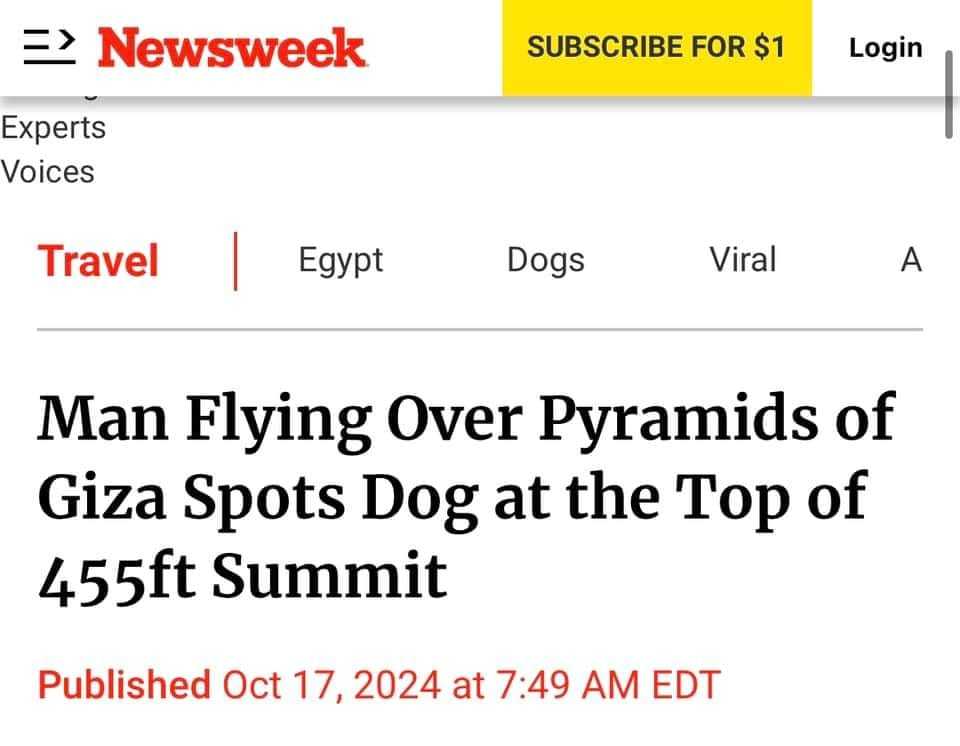
Task: Open the Login page
Action: tap(885, 47)
